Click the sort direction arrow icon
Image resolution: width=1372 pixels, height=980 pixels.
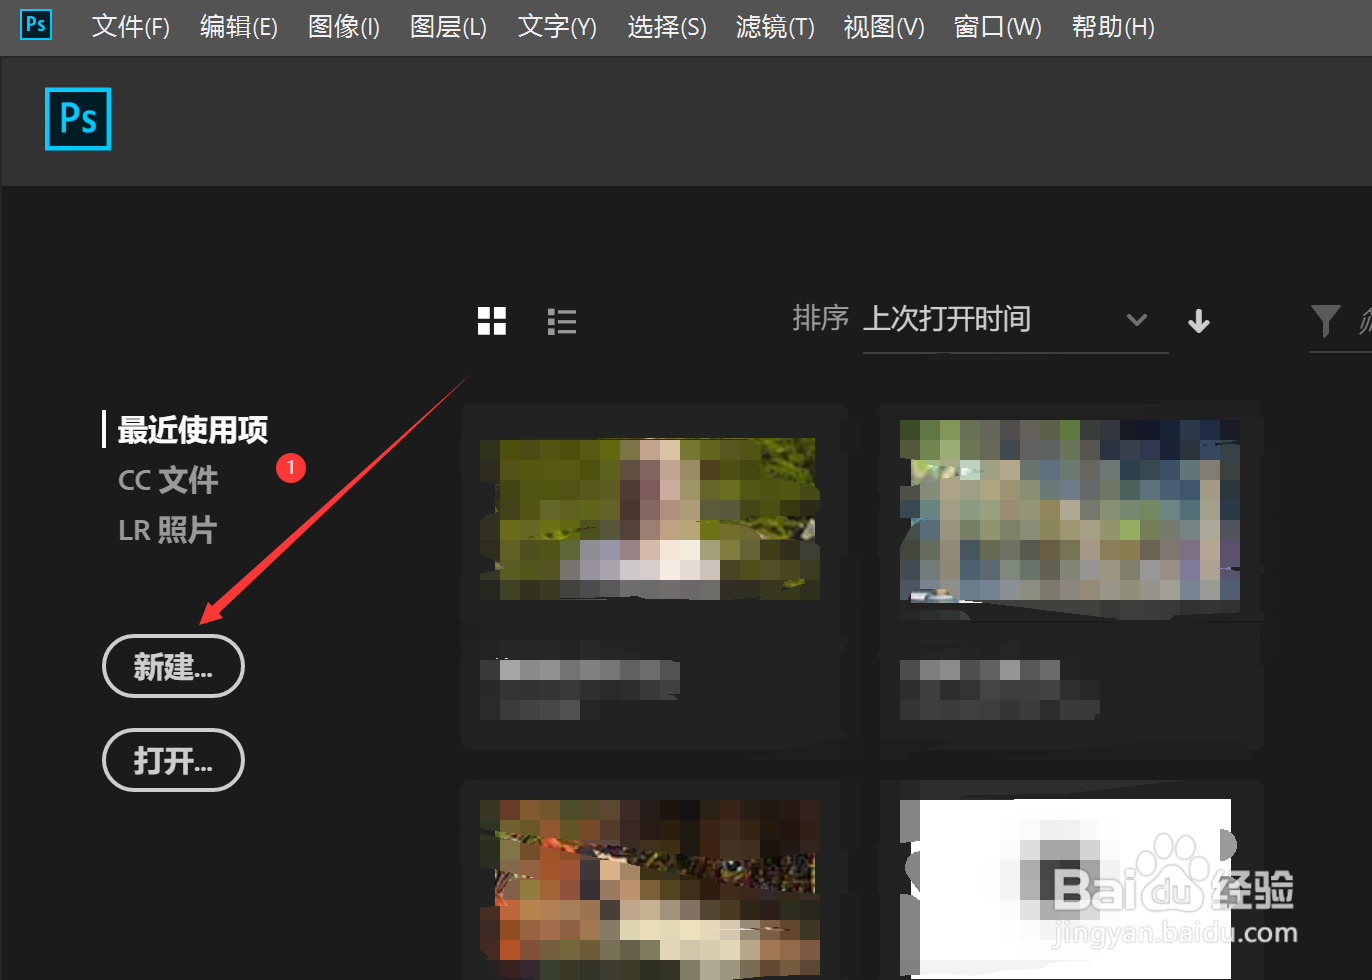coord(1198,321)
